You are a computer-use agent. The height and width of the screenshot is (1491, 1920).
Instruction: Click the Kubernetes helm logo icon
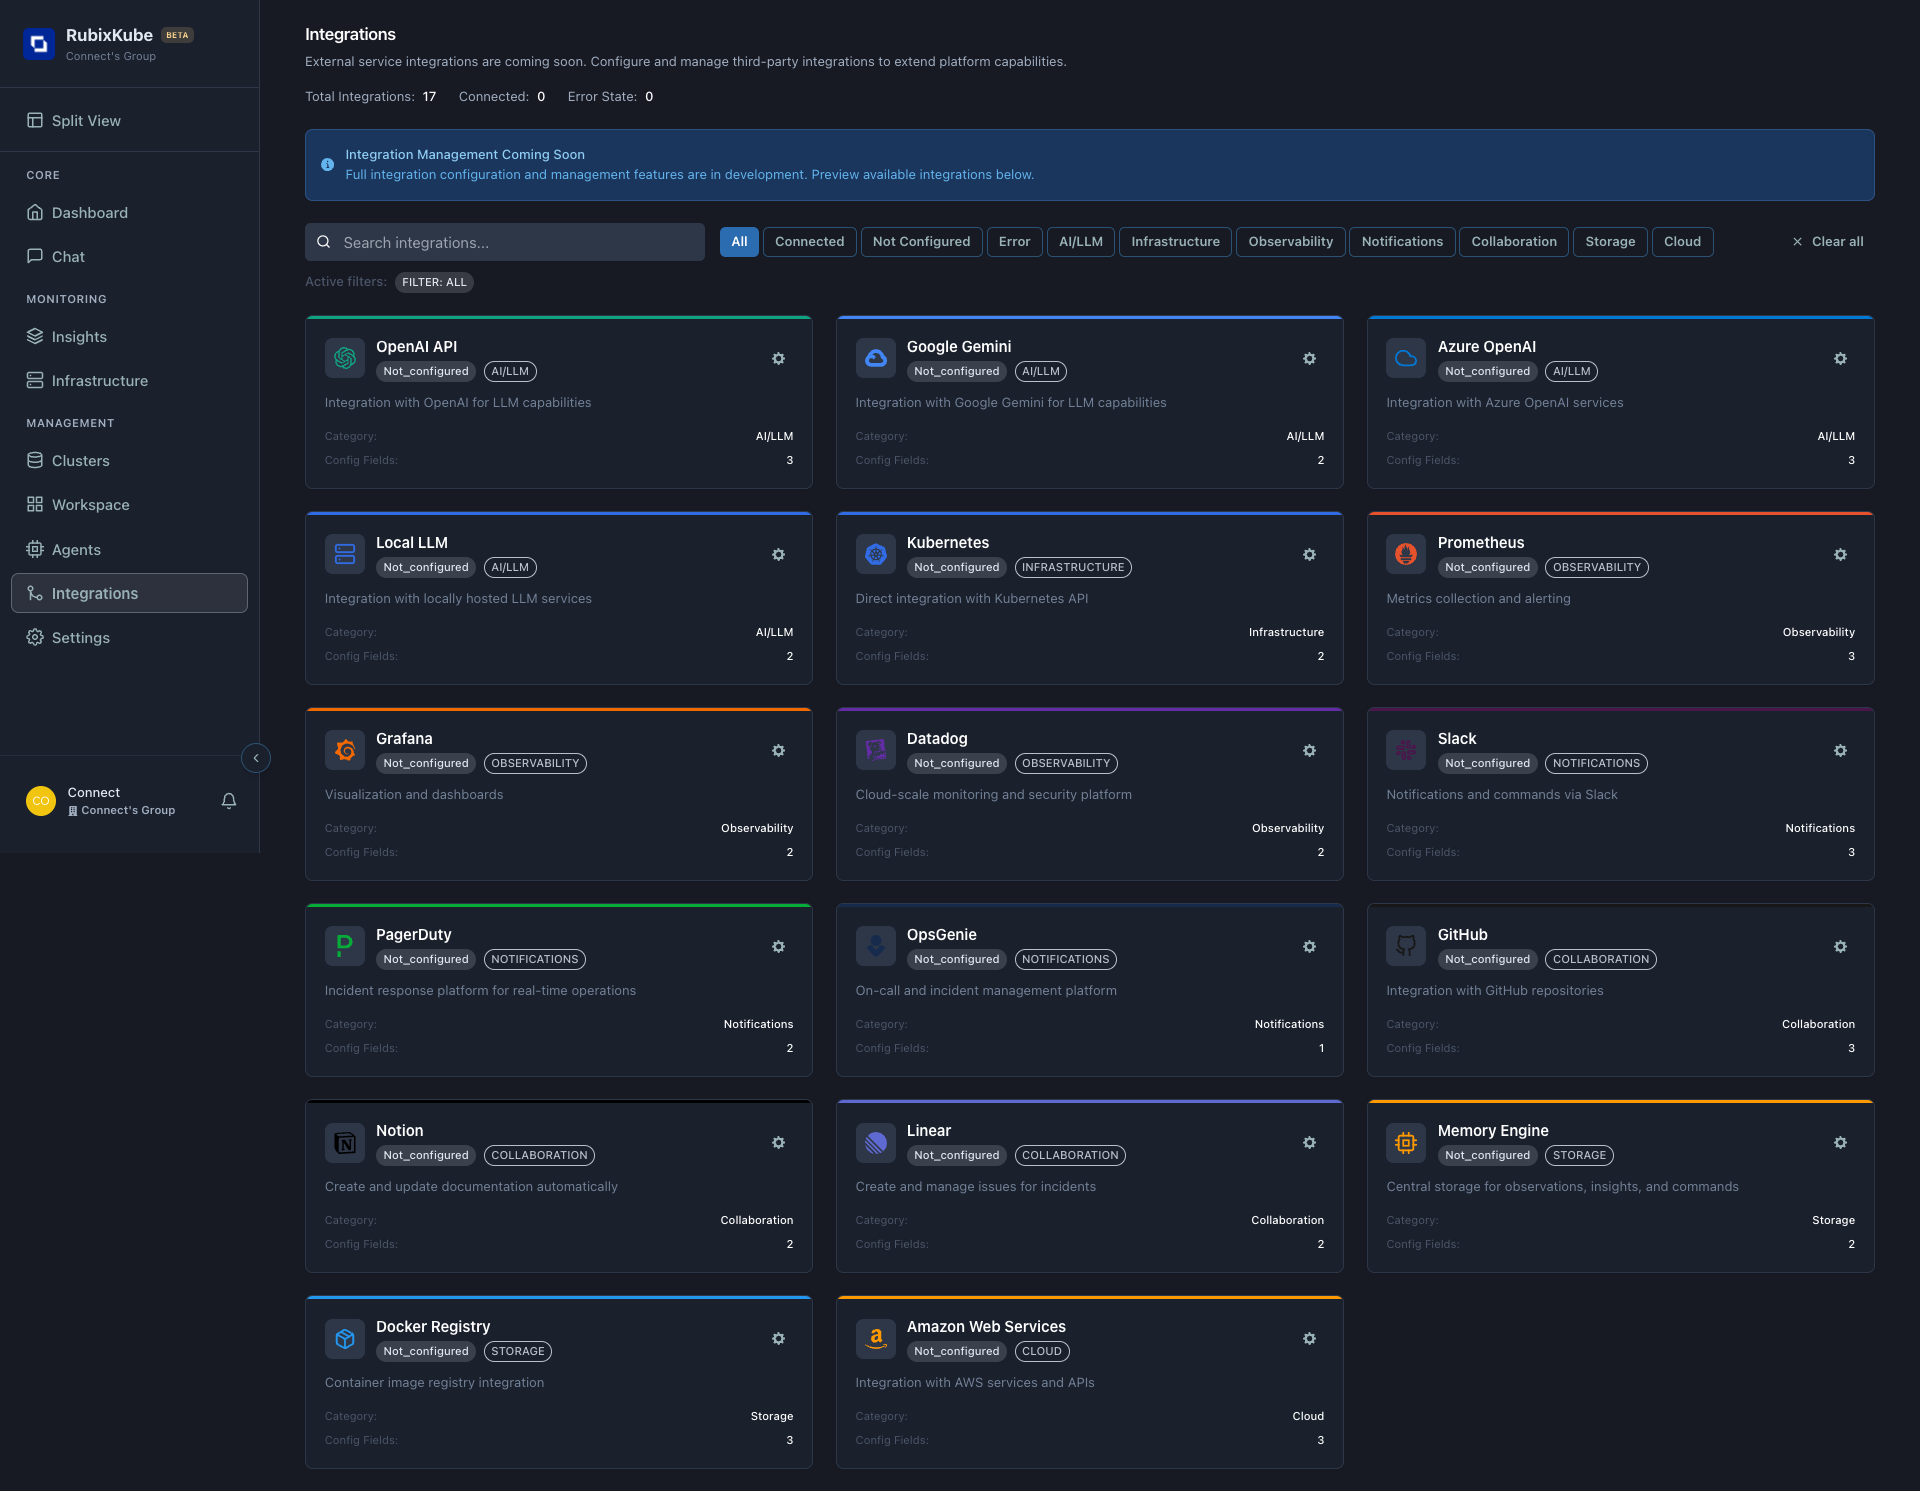pyautogui.click(x=875, y=554)
